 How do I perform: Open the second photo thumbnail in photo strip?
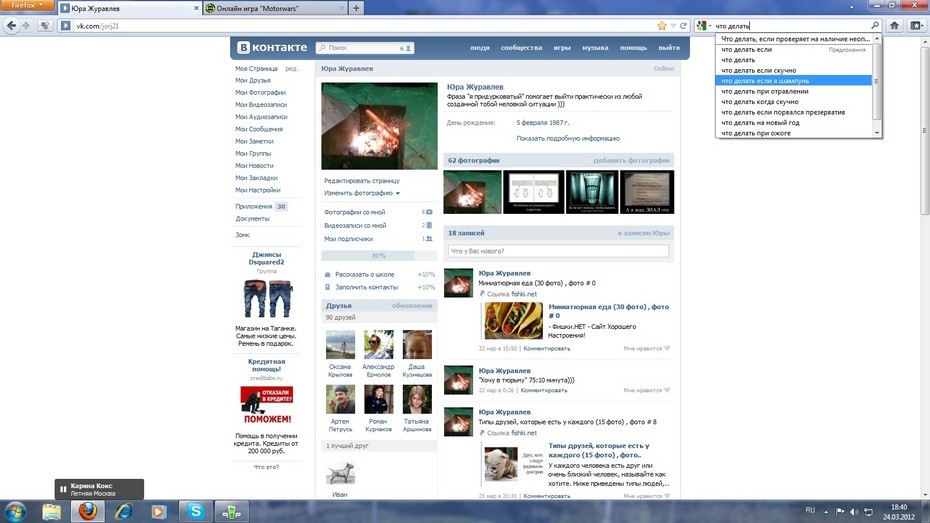click(x=534, y=192)
